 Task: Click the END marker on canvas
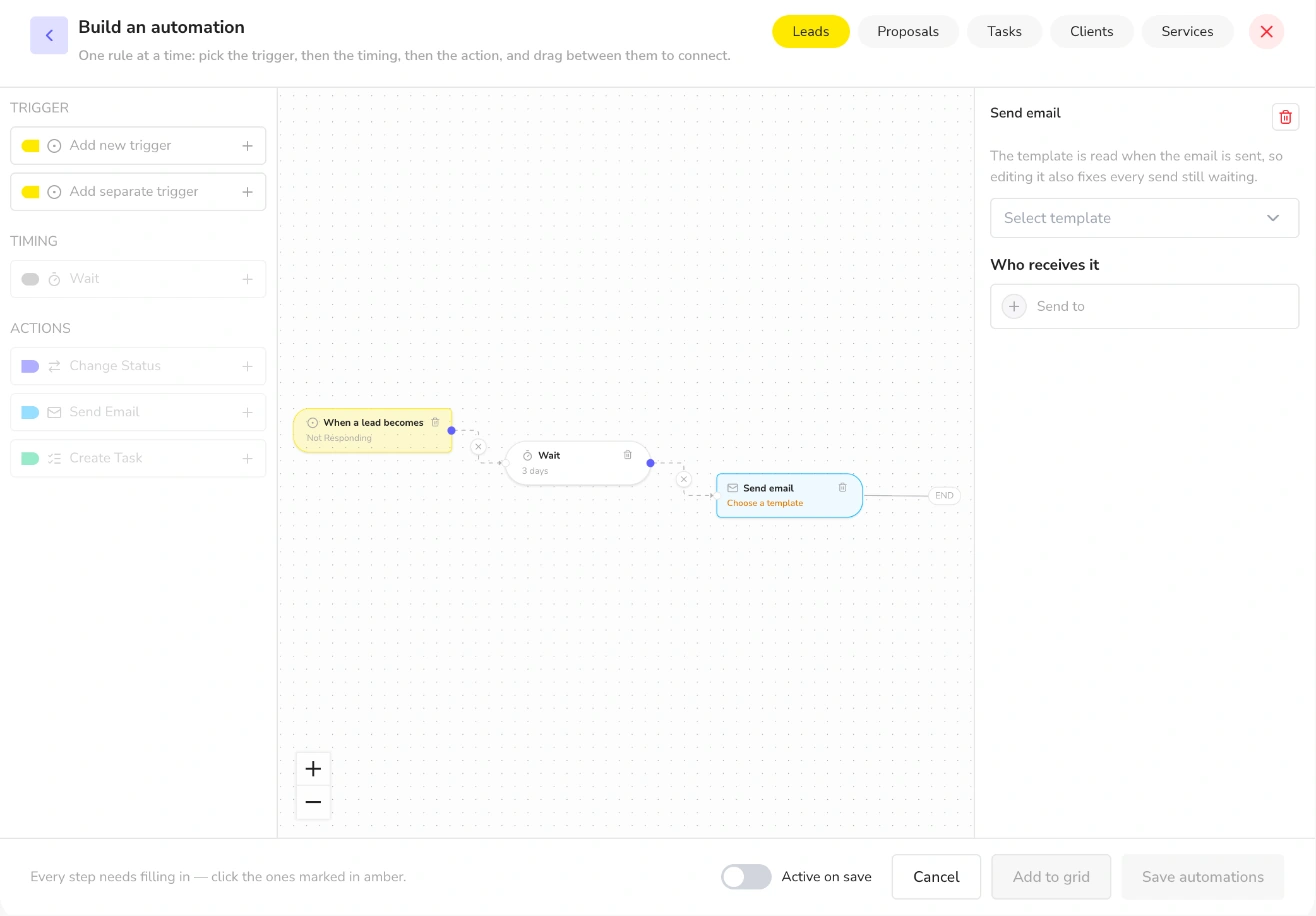pos(944,496)
